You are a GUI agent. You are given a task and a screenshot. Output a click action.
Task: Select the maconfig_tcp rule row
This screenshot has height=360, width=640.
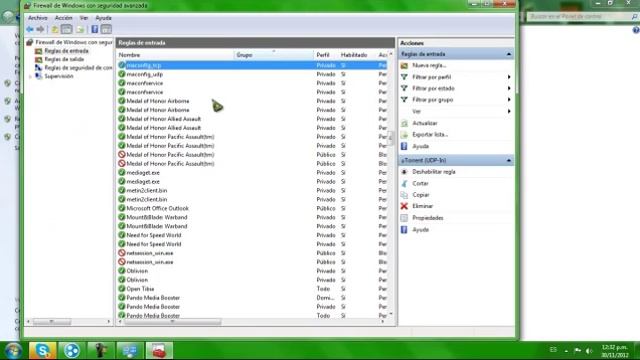click(x=252, y=65)
